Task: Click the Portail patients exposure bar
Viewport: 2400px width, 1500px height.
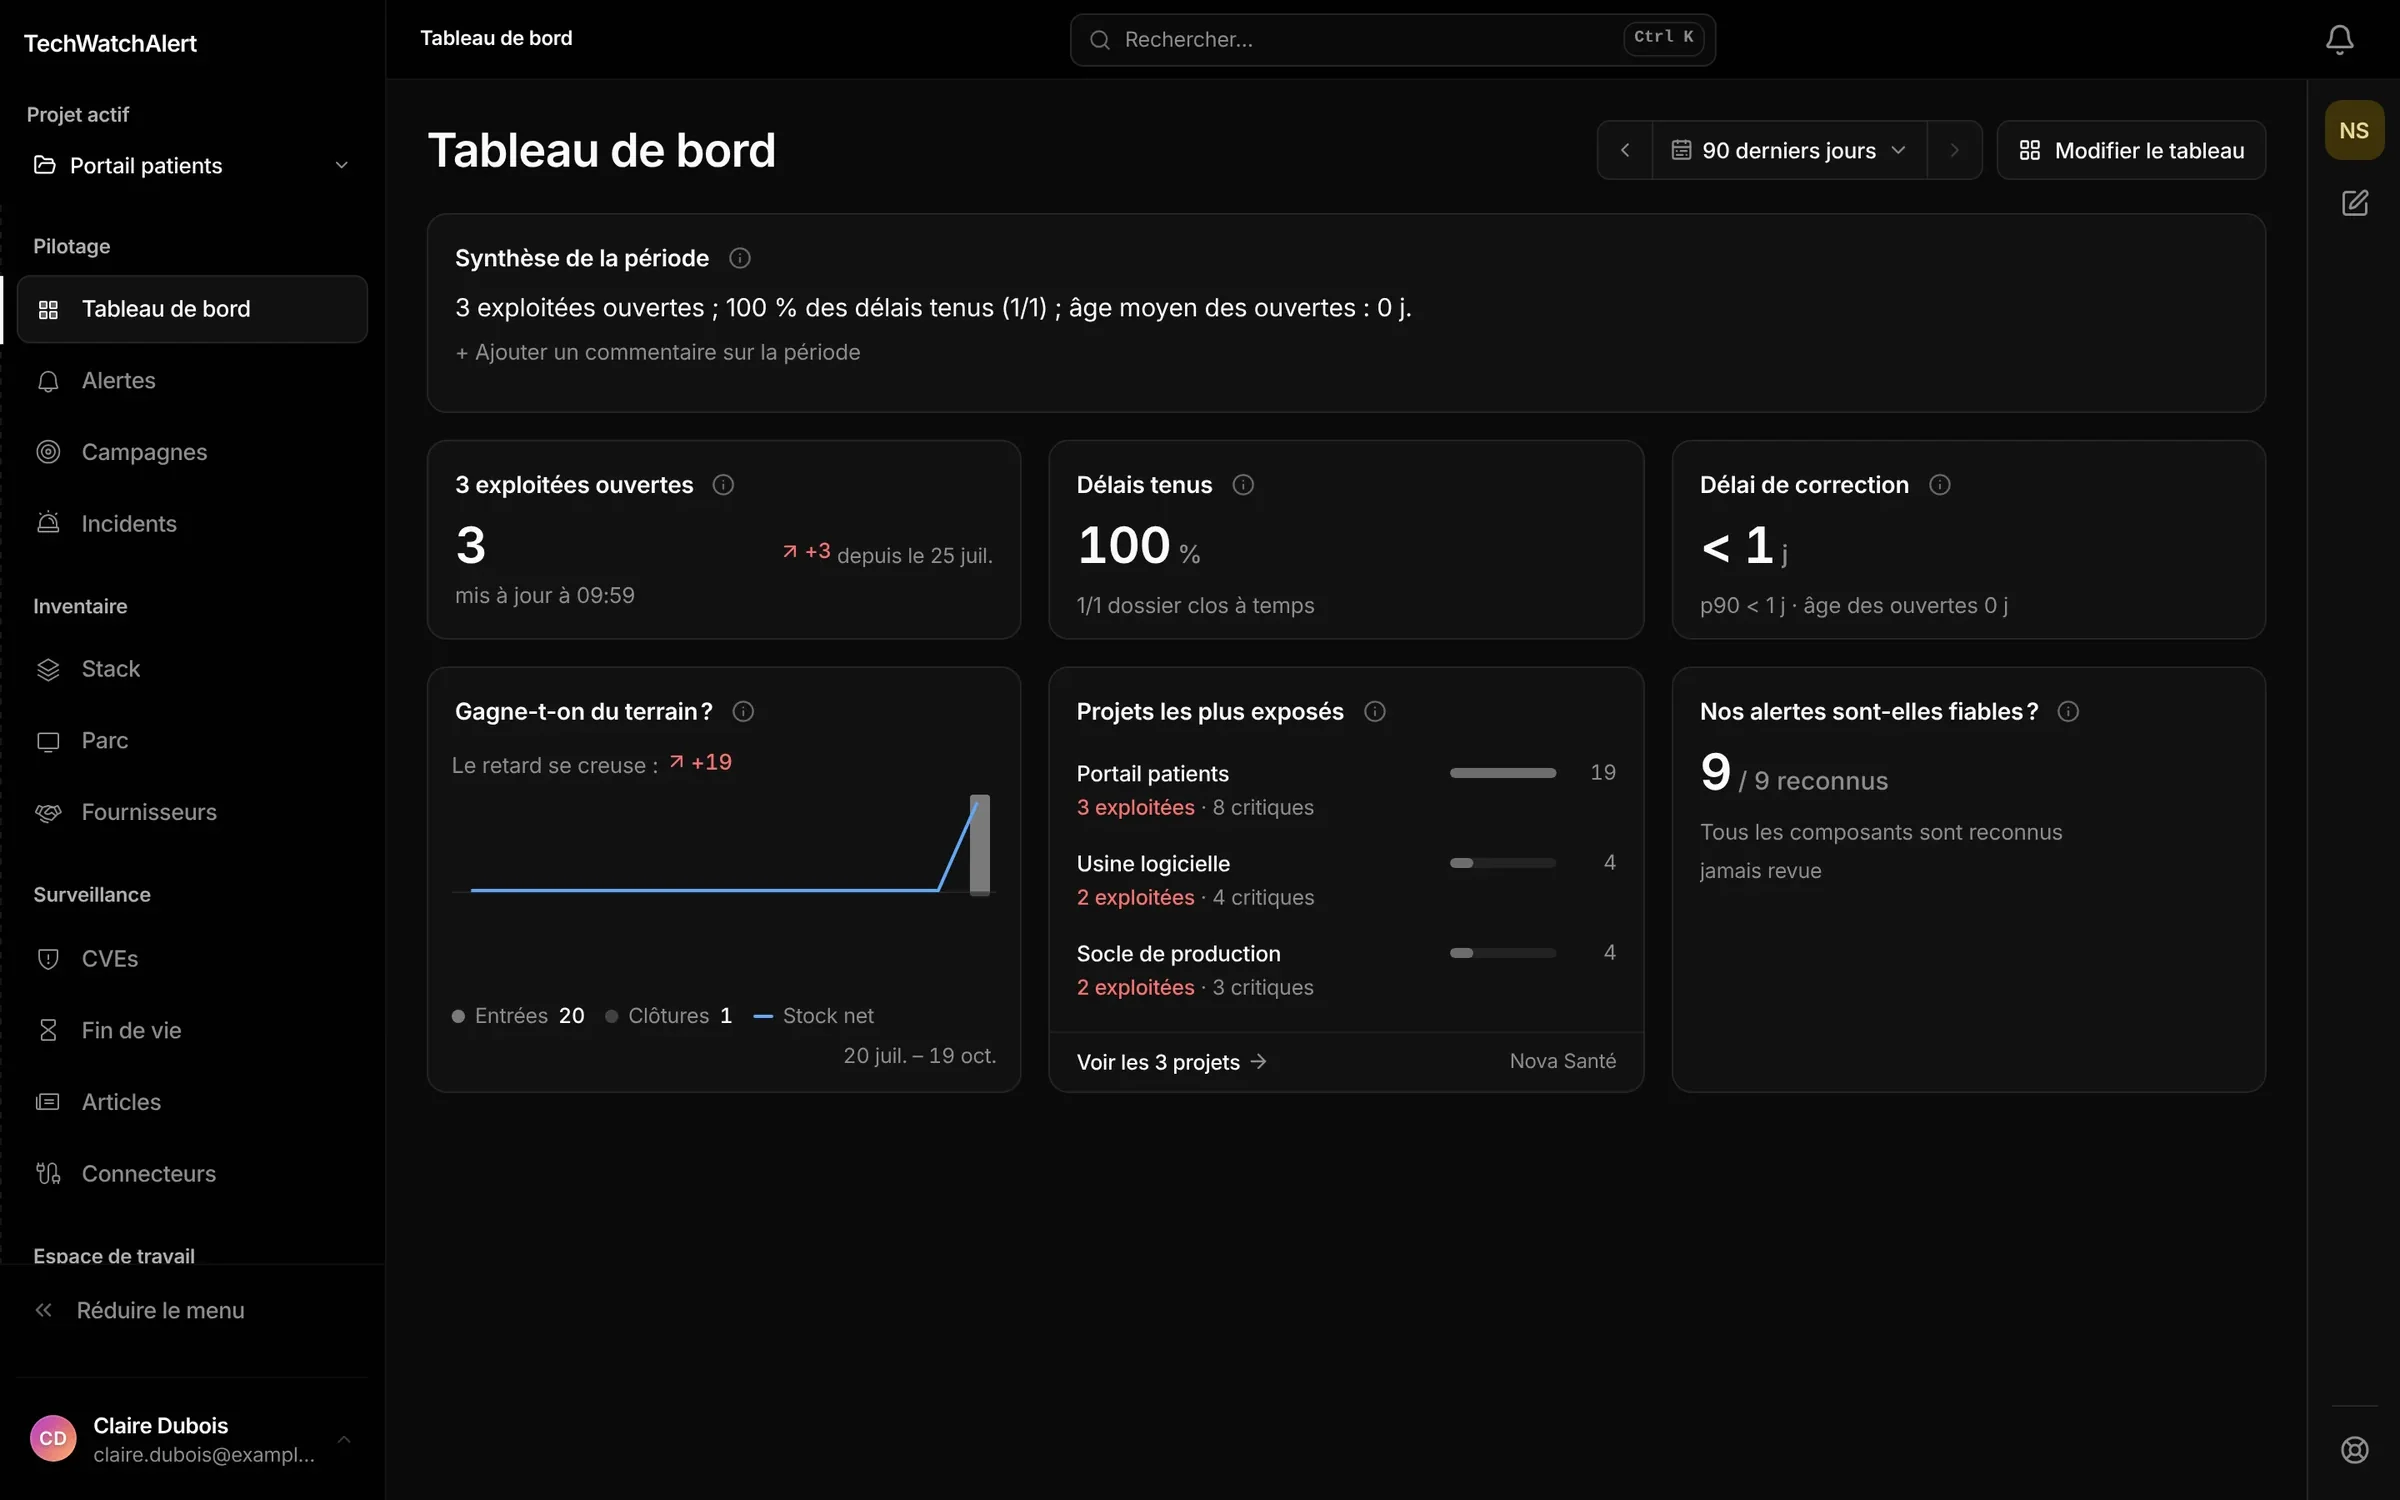Action: (x=1503, y=773)
